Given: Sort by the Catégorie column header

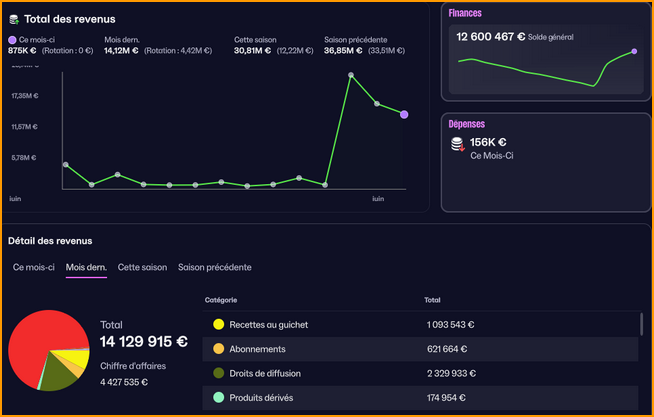Looking at the screenshot, I should point(221,300).
